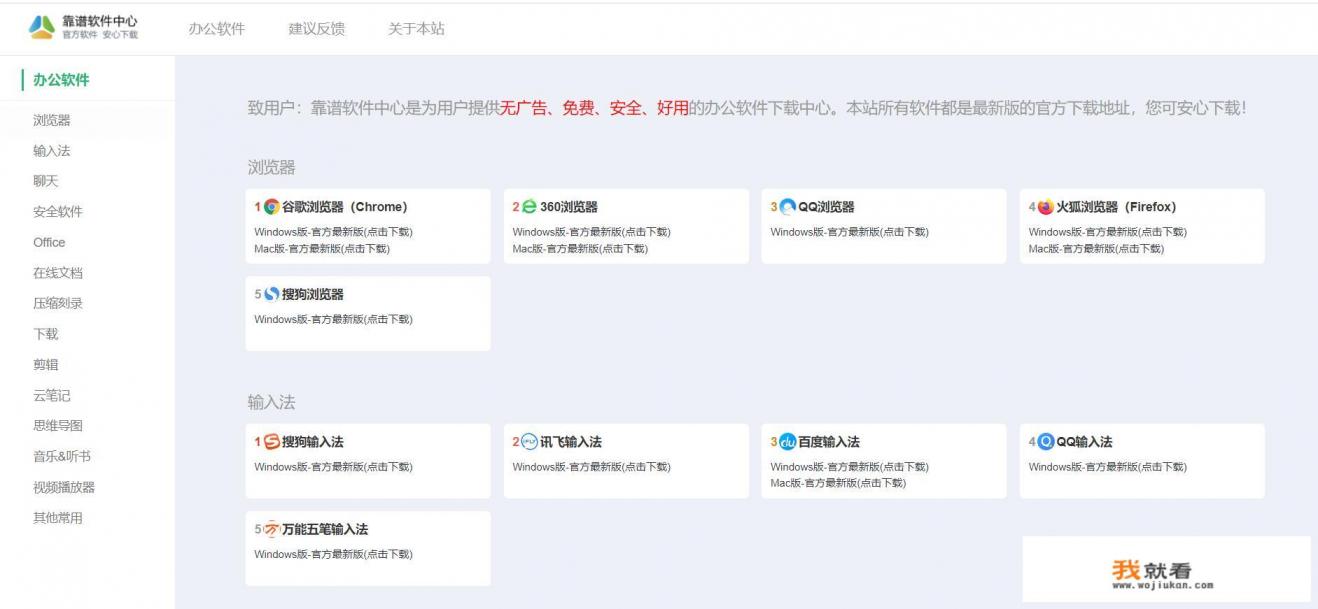Viewport: 1318px width, 609px height.
Task: Download 讯飞输入法 Windows版
Action: pyautogui.click(x=592, y=467)
